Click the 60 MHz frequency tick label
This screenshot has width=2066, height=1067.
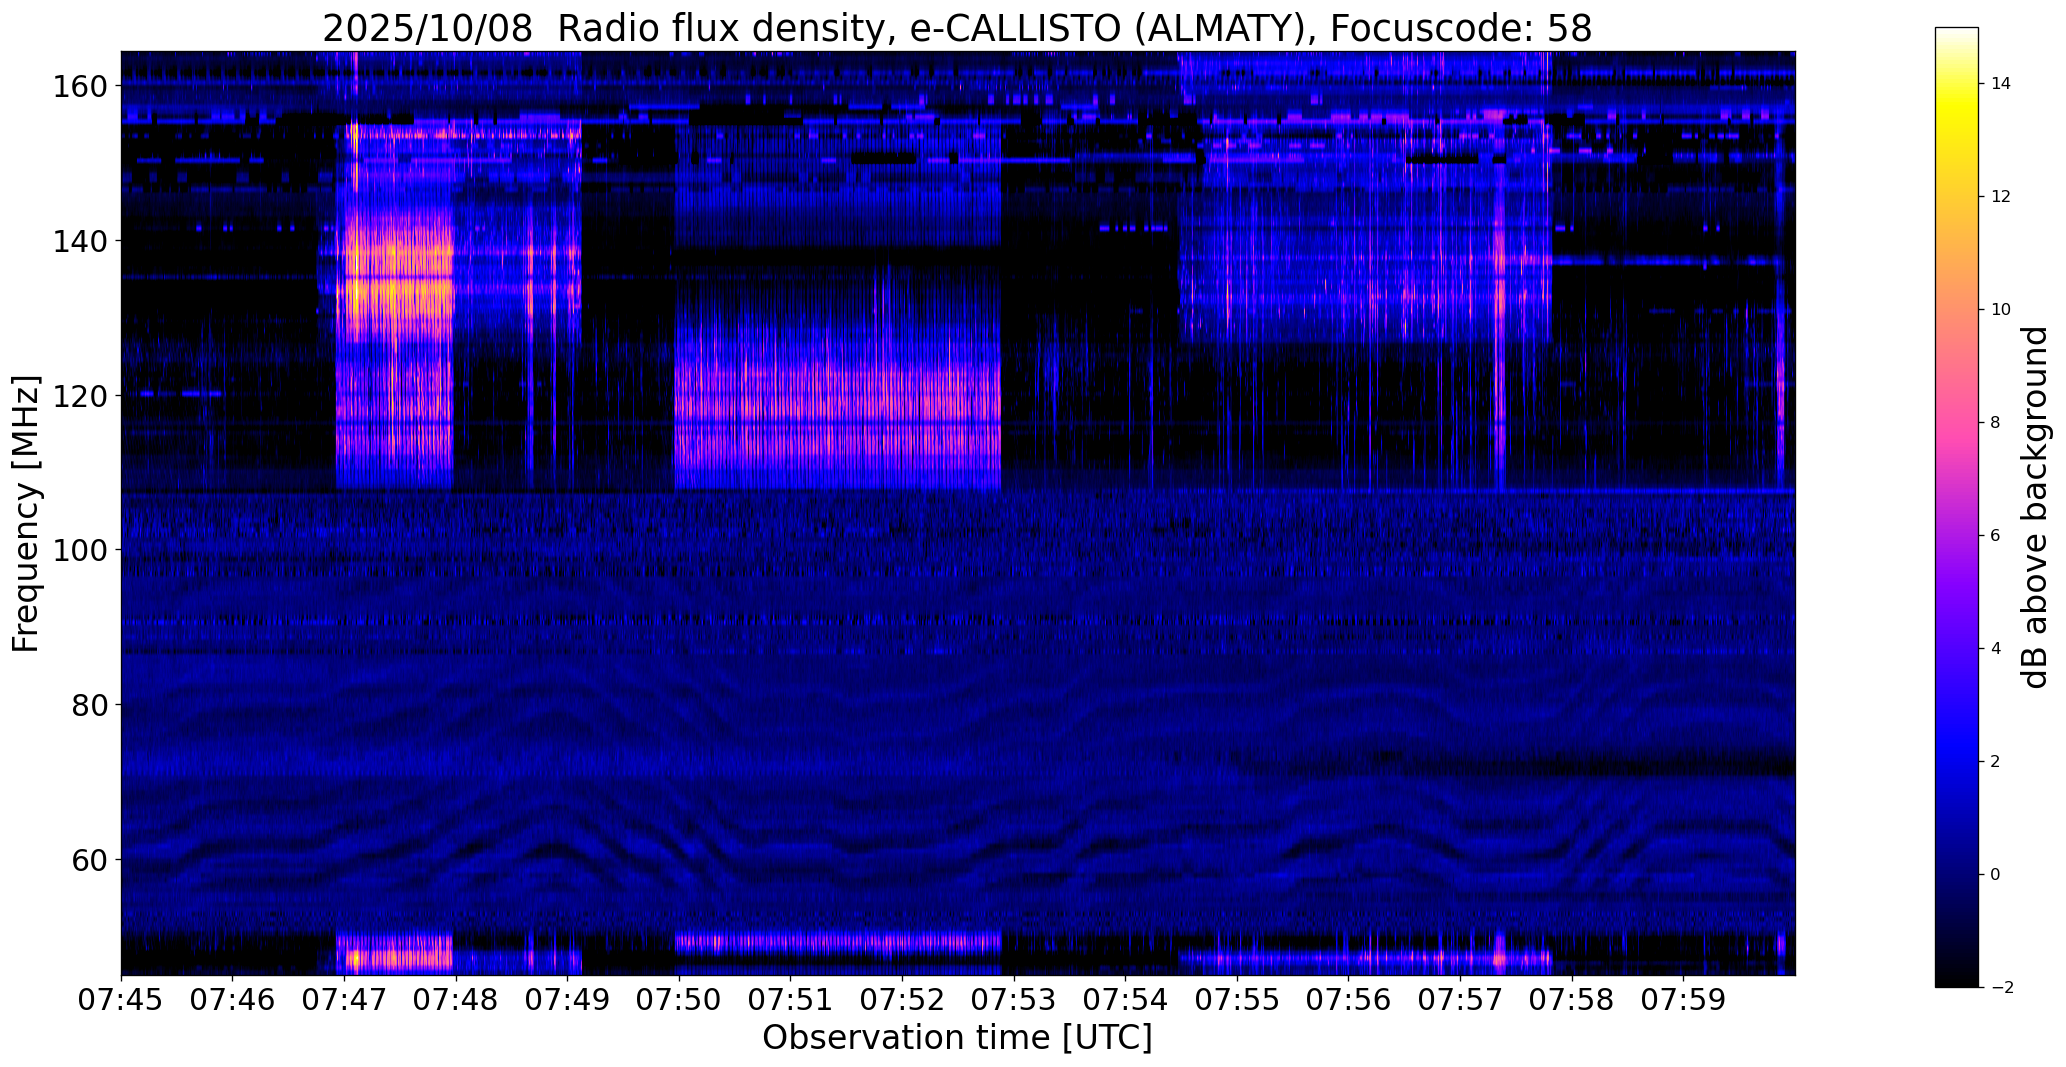[89, 859]
